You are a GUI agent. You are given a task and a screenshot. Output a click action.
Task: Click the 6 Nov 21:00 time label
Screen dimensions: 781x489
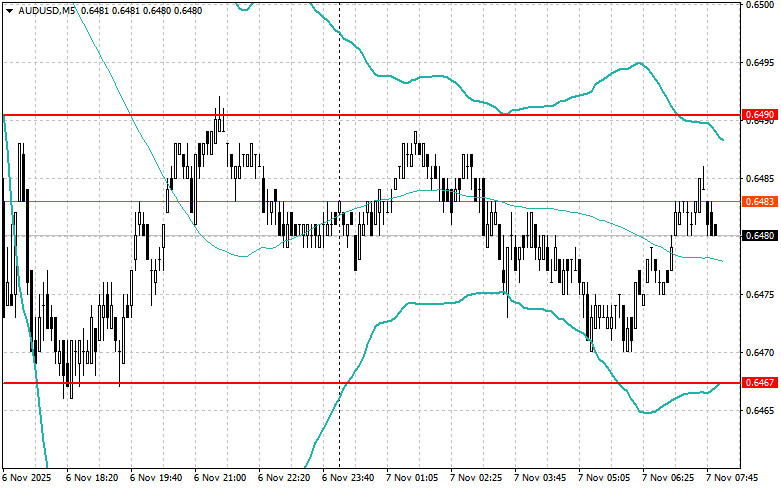pos(220,478)
